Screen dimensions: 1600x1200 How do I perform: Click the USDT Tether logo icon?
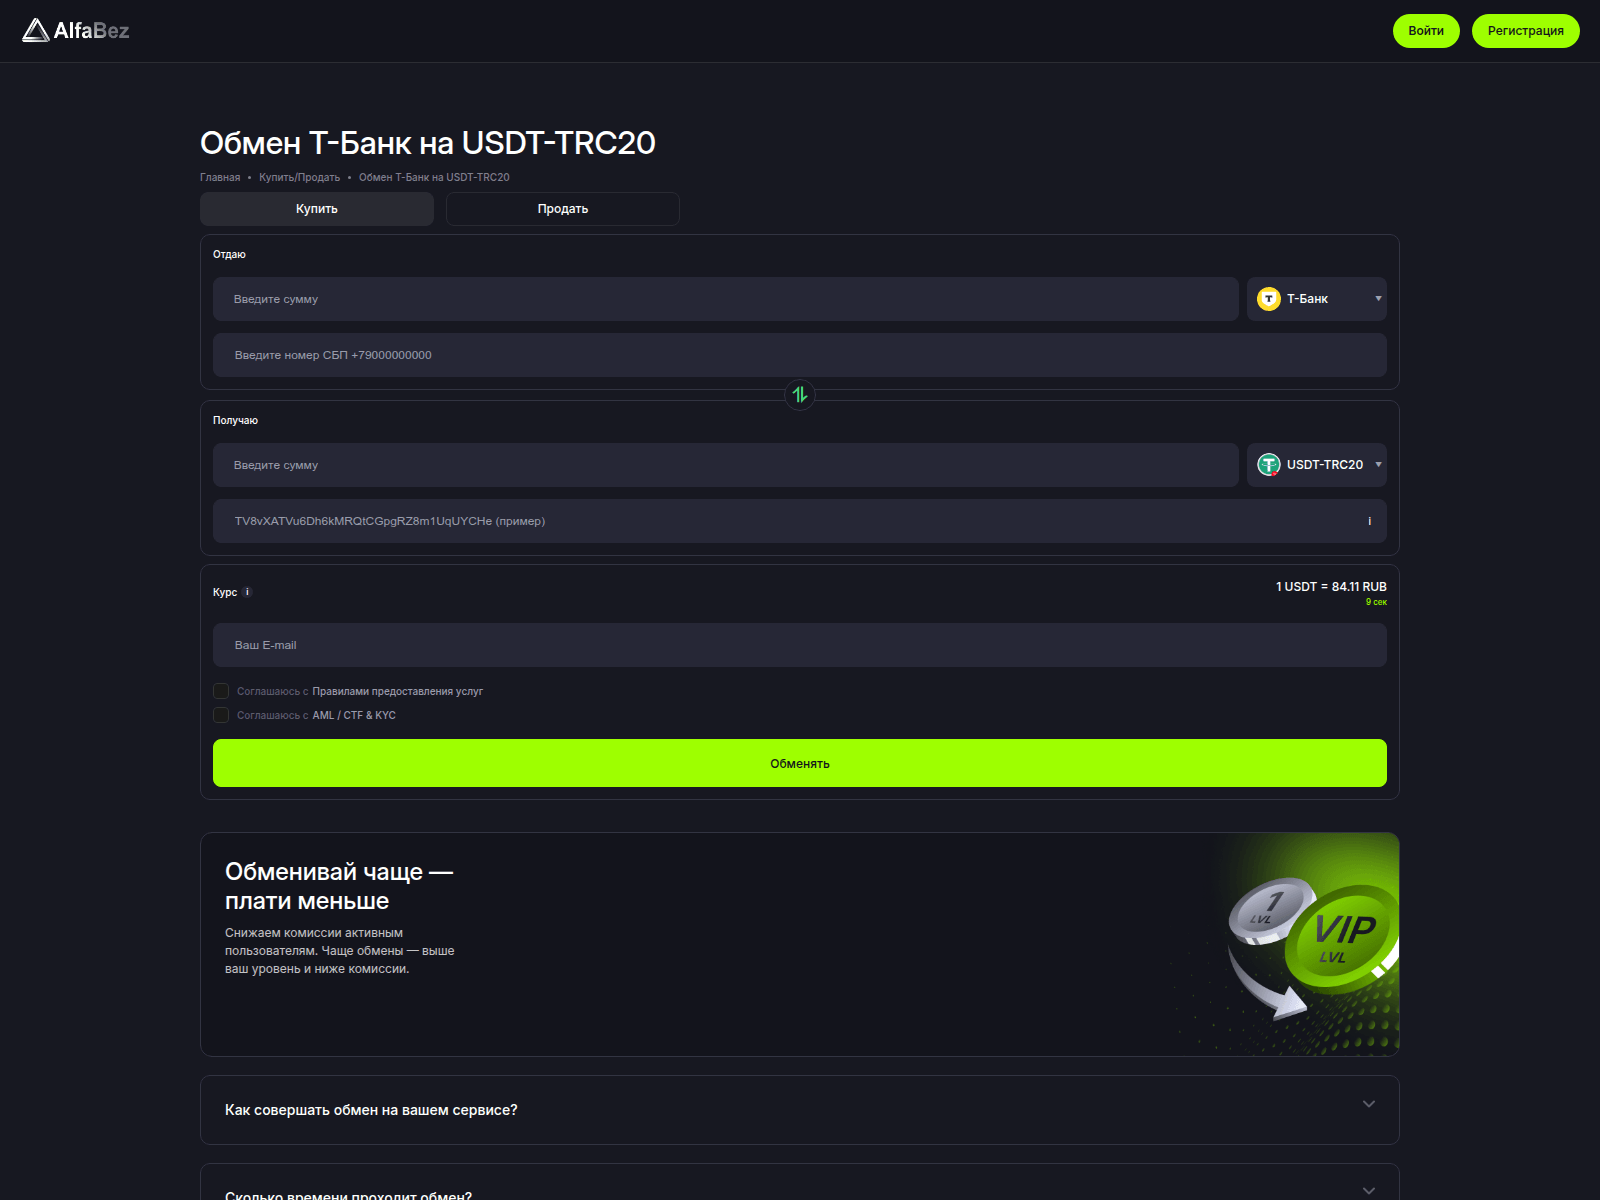(1269, 465)
